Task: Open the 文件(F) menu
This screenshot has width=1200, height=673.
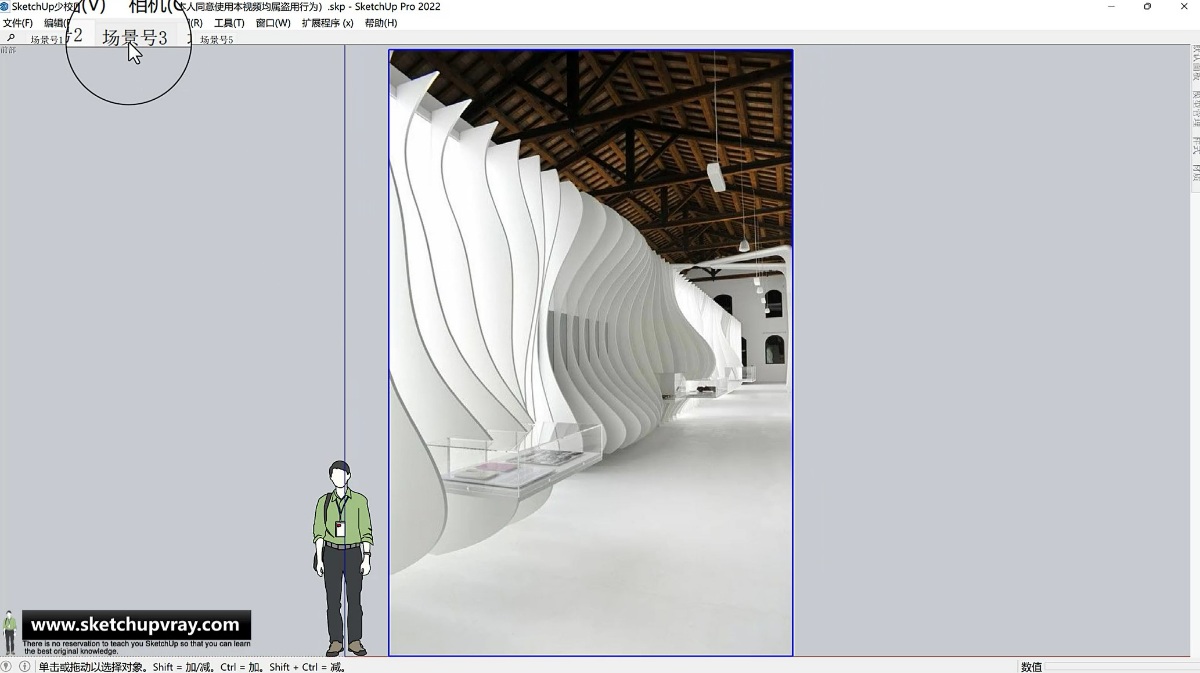Action: tap(18, 23)
